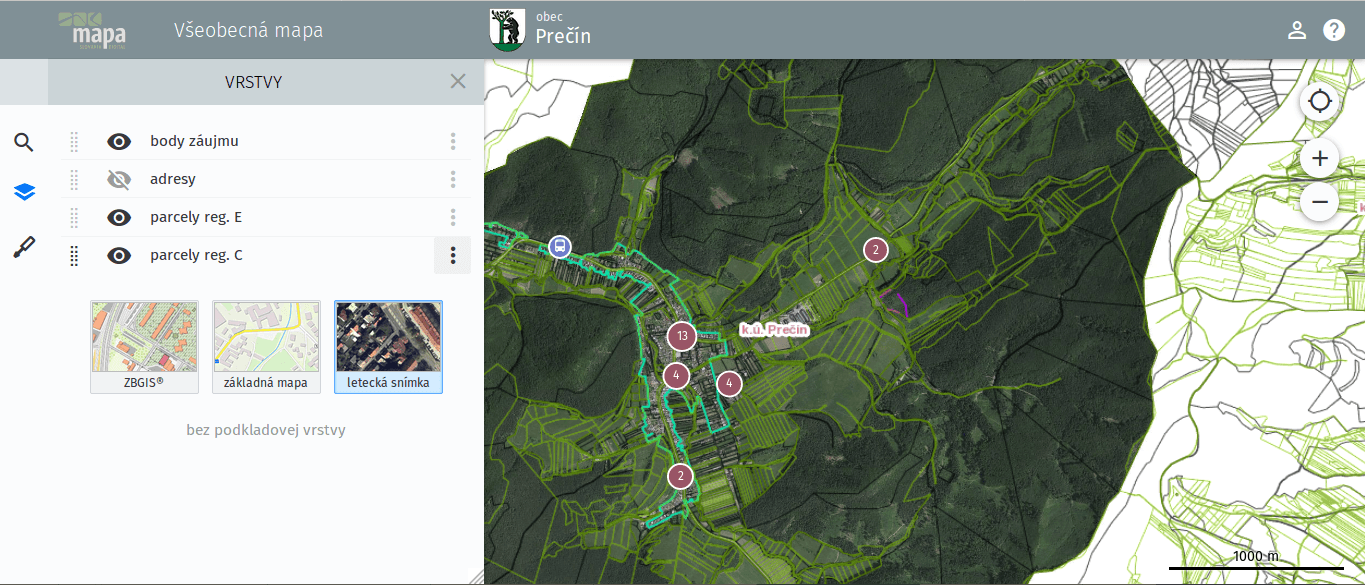The image size is (1365, 585).
Task: Center map on my location
Action: (x=1320, y=102)
